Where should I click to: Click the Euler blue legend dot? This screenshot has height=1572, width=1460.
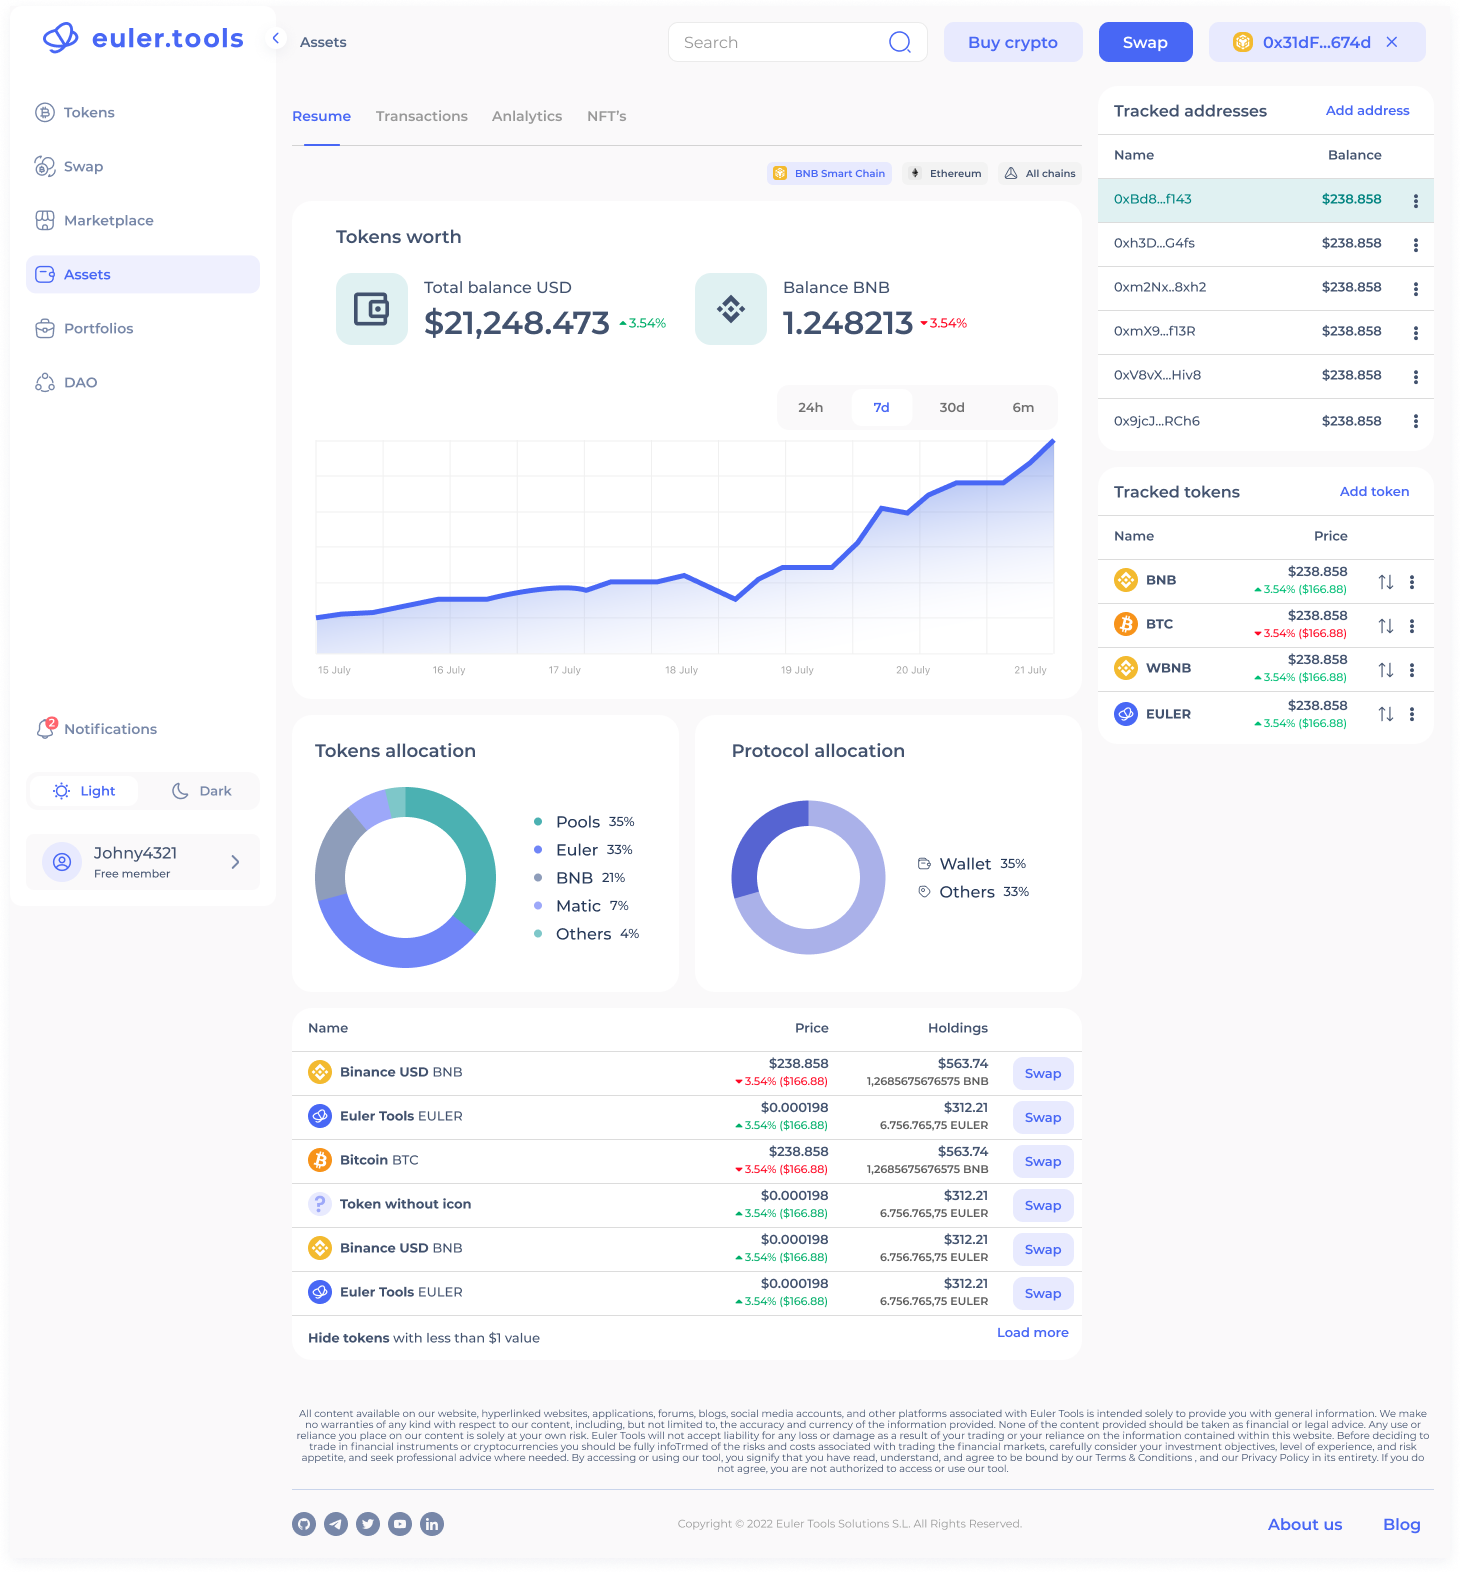[x=538, y=850]
